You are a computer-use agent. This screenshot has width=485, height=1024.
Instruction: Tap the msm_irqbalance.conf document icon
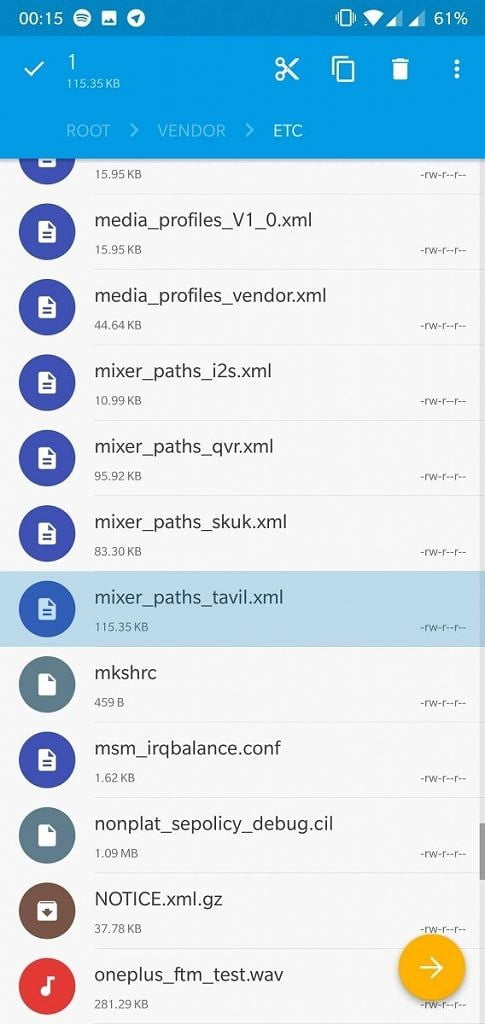[46, 760]
